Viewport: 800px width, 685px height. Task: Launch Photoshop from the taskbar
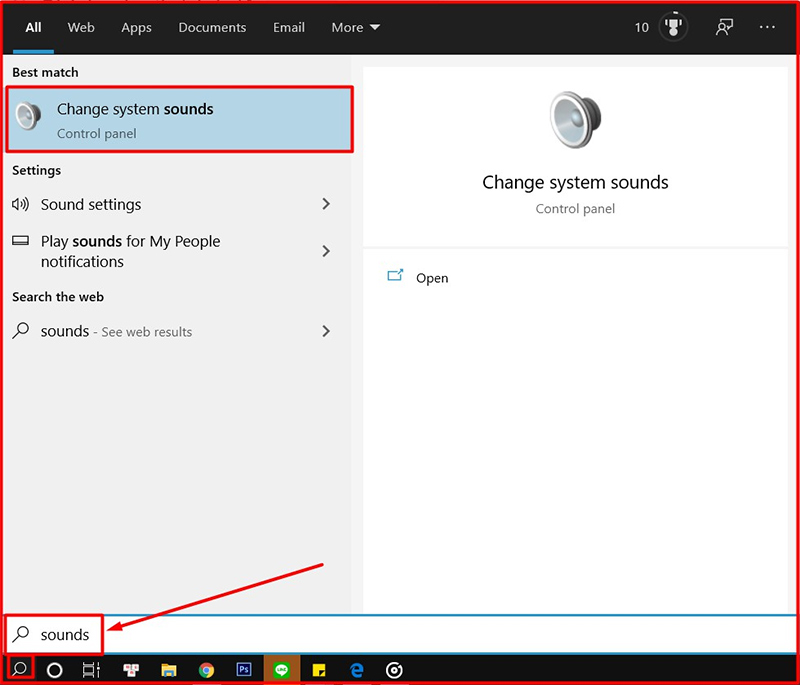click(x=243, y=670)
